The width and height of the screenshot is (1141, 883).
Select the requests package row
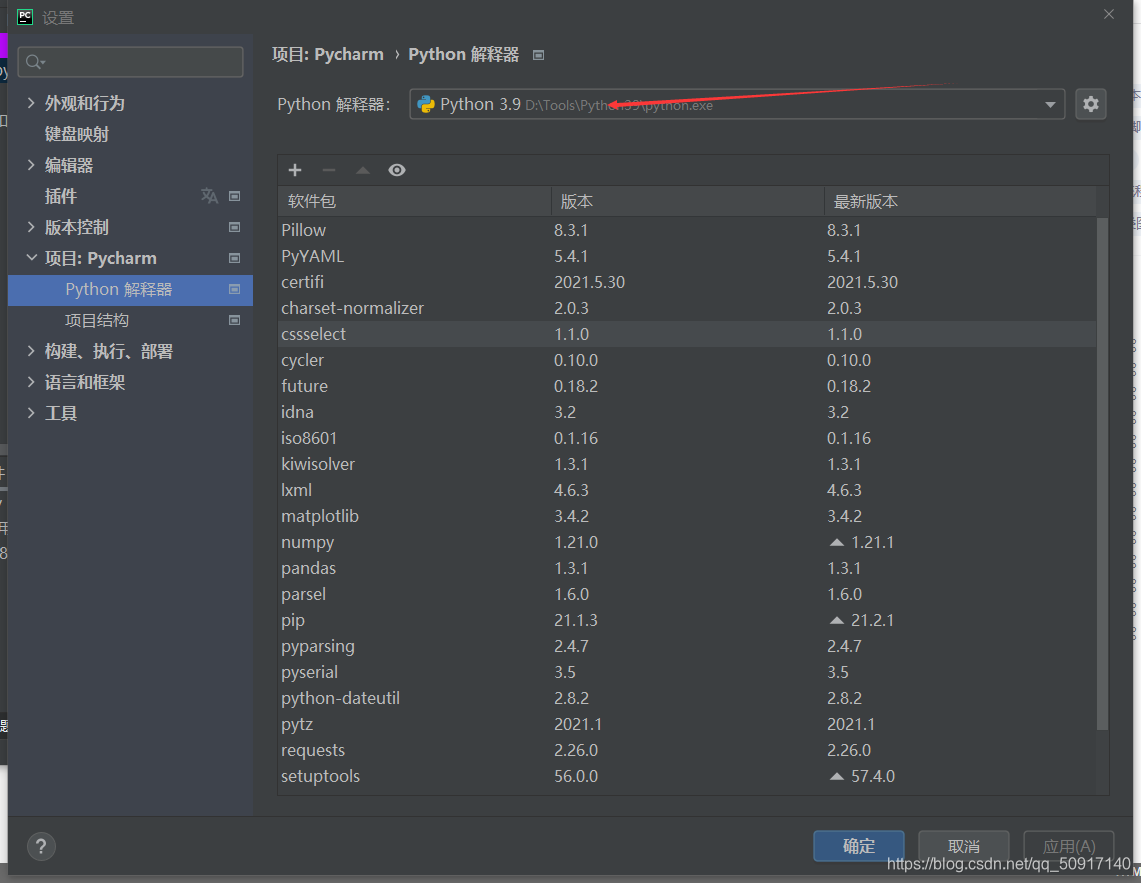click(x=687, y=751)
